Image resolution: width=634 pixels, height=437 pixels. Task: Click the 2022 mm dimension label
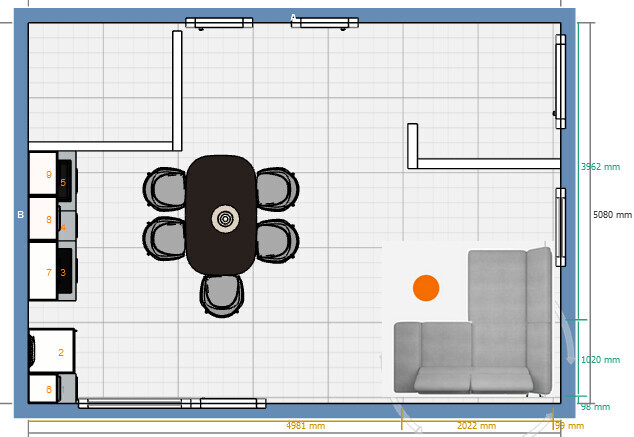(476, 426)
